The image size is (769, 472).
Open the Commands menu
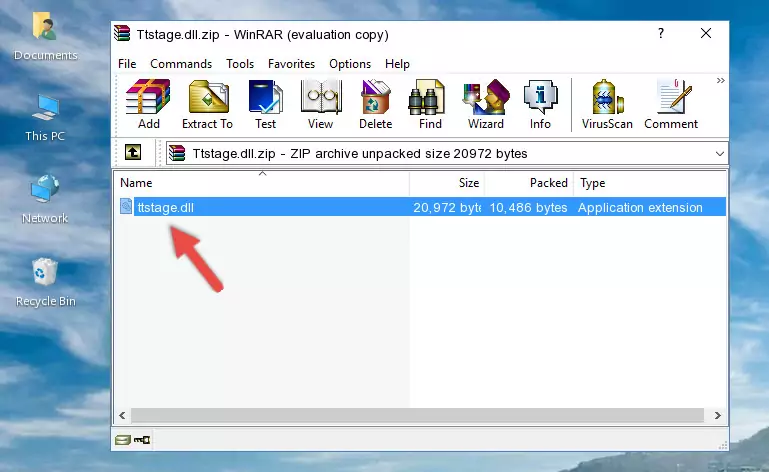pyautogui.click(x=181, y=64)
